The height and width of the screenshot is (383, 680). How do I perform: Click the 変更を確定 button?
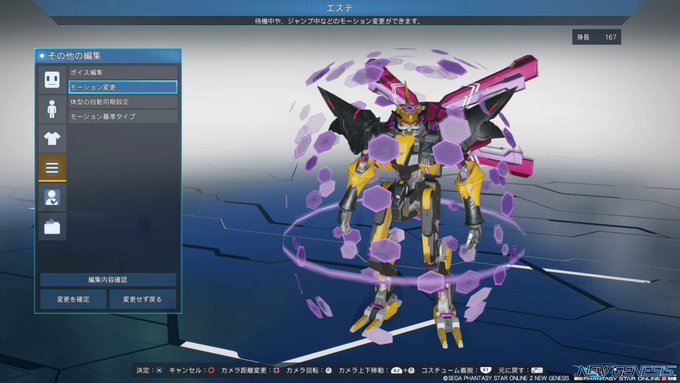pyautogui.click(x=73, y=299)
